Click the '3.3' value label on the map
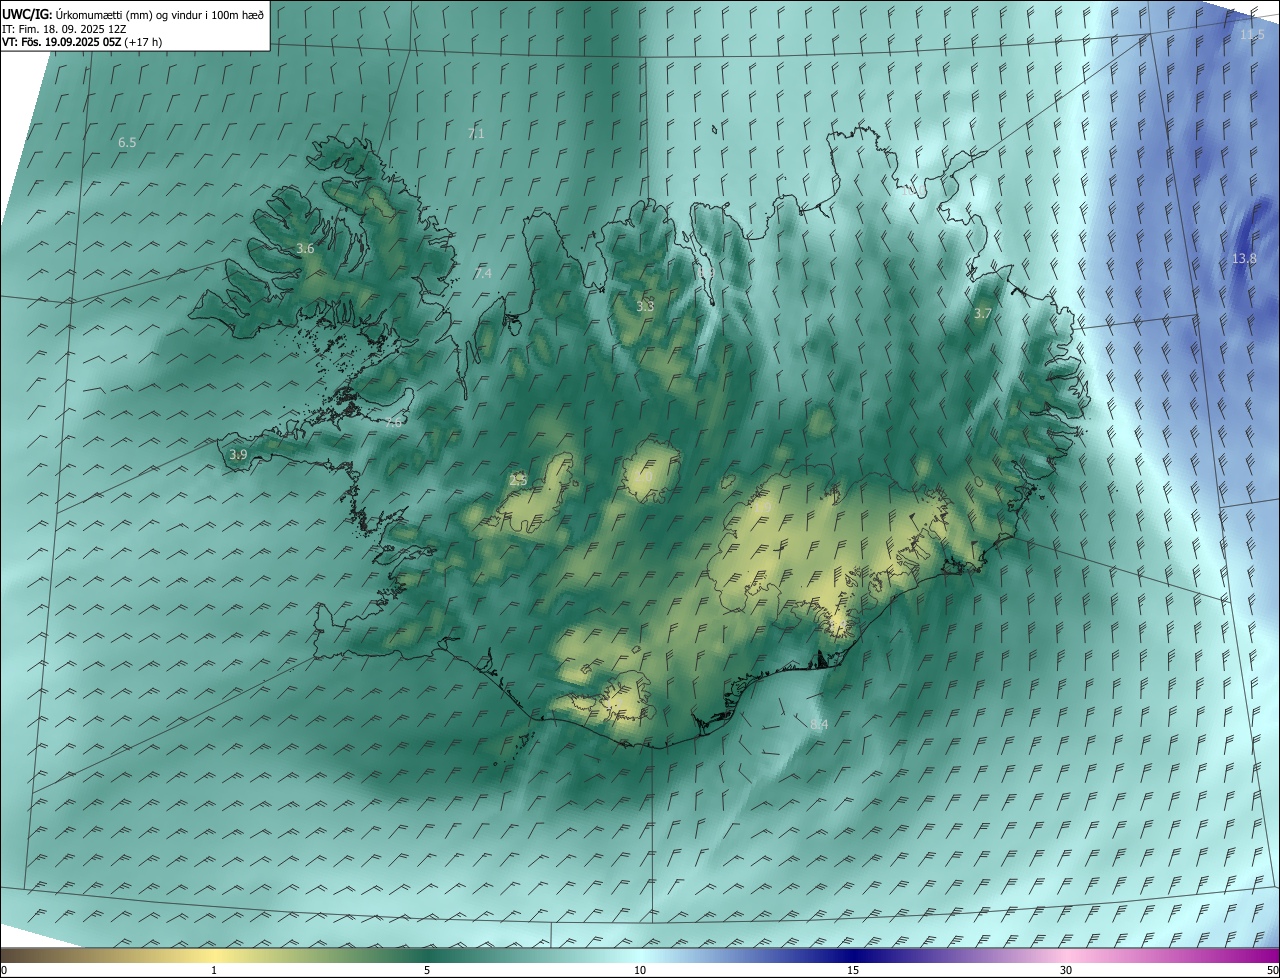The width and height of the screenshot is (1280, 978). click(645, 306)
